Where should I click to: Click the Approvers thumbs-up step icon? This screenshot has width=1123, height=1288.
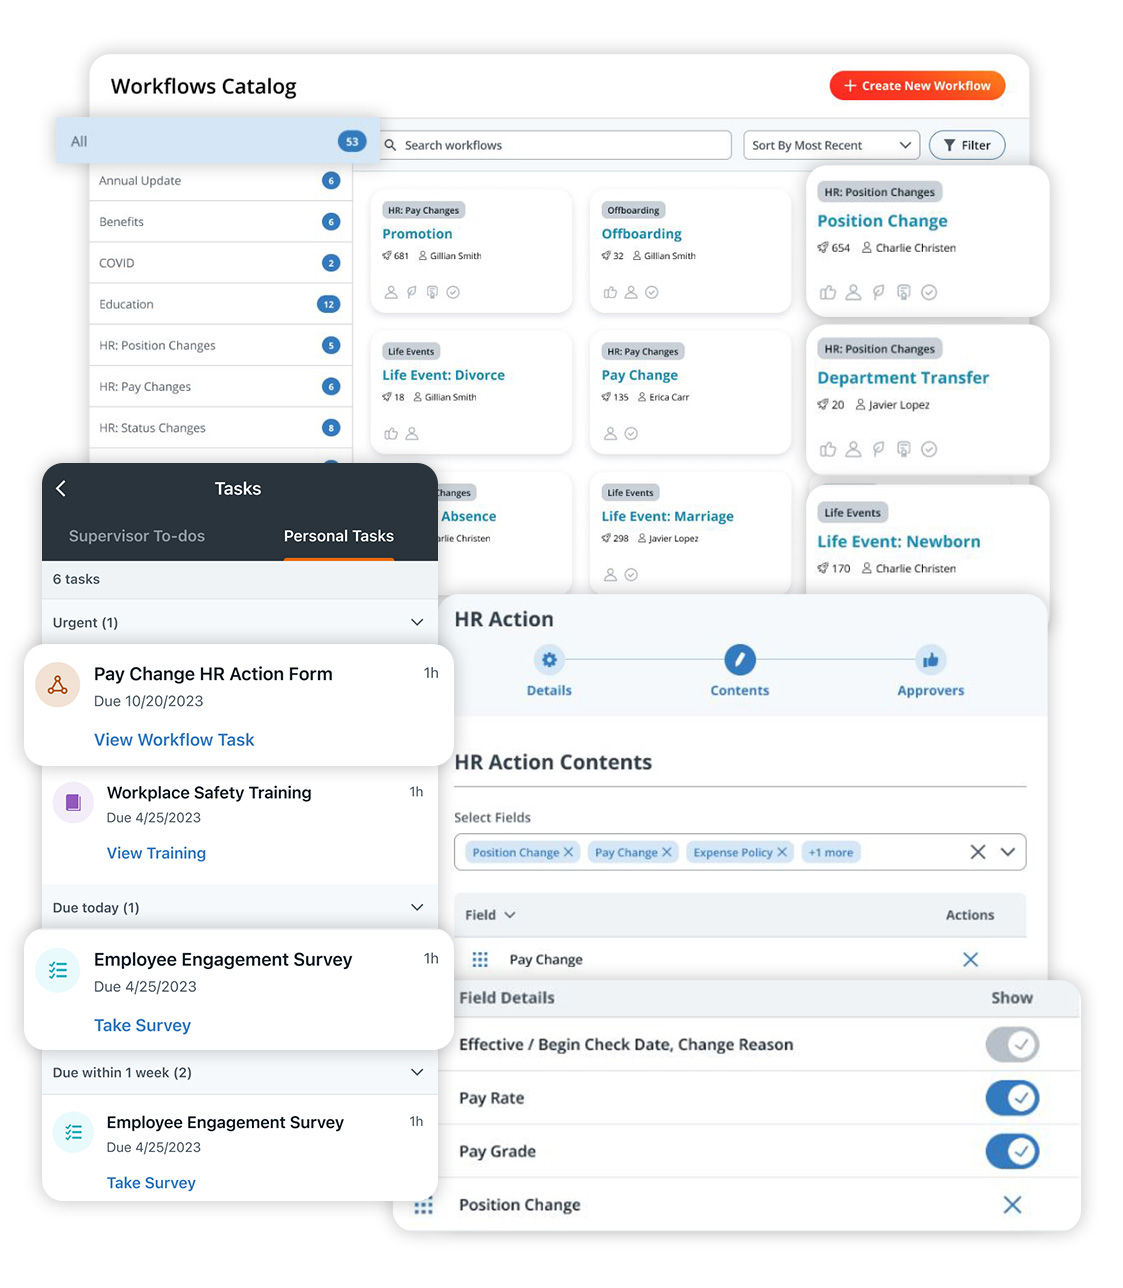coord(931,660)
